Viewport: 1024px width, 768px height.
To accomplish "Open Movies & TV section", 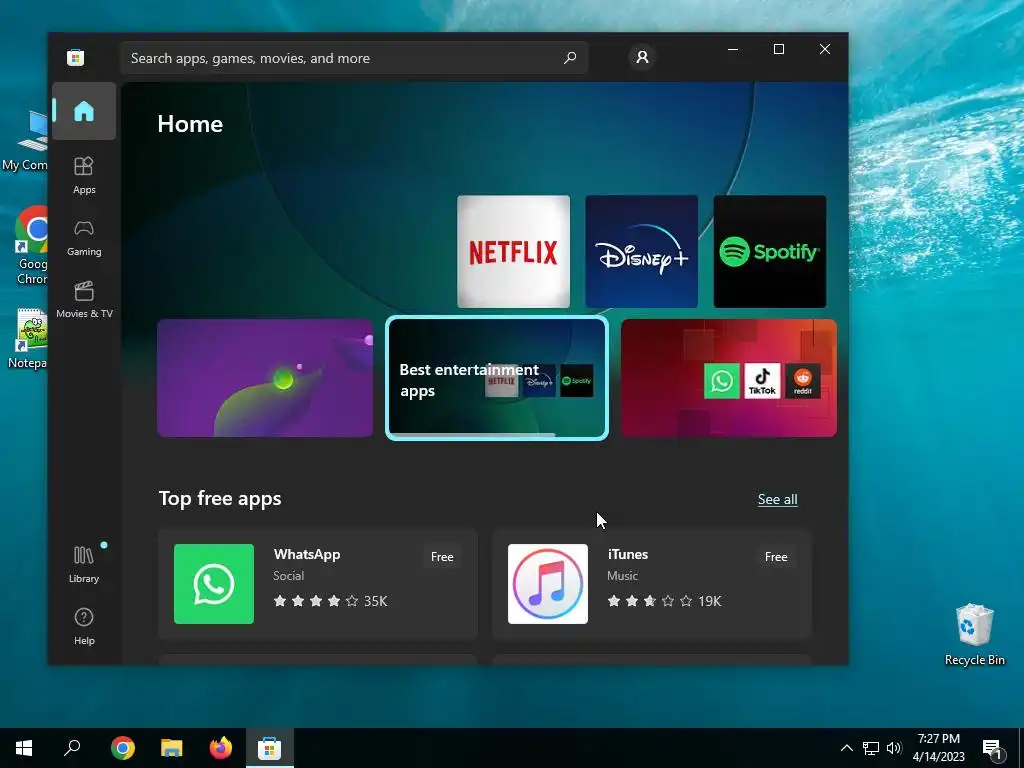I will pyautogui.click(x=84, y=300).
